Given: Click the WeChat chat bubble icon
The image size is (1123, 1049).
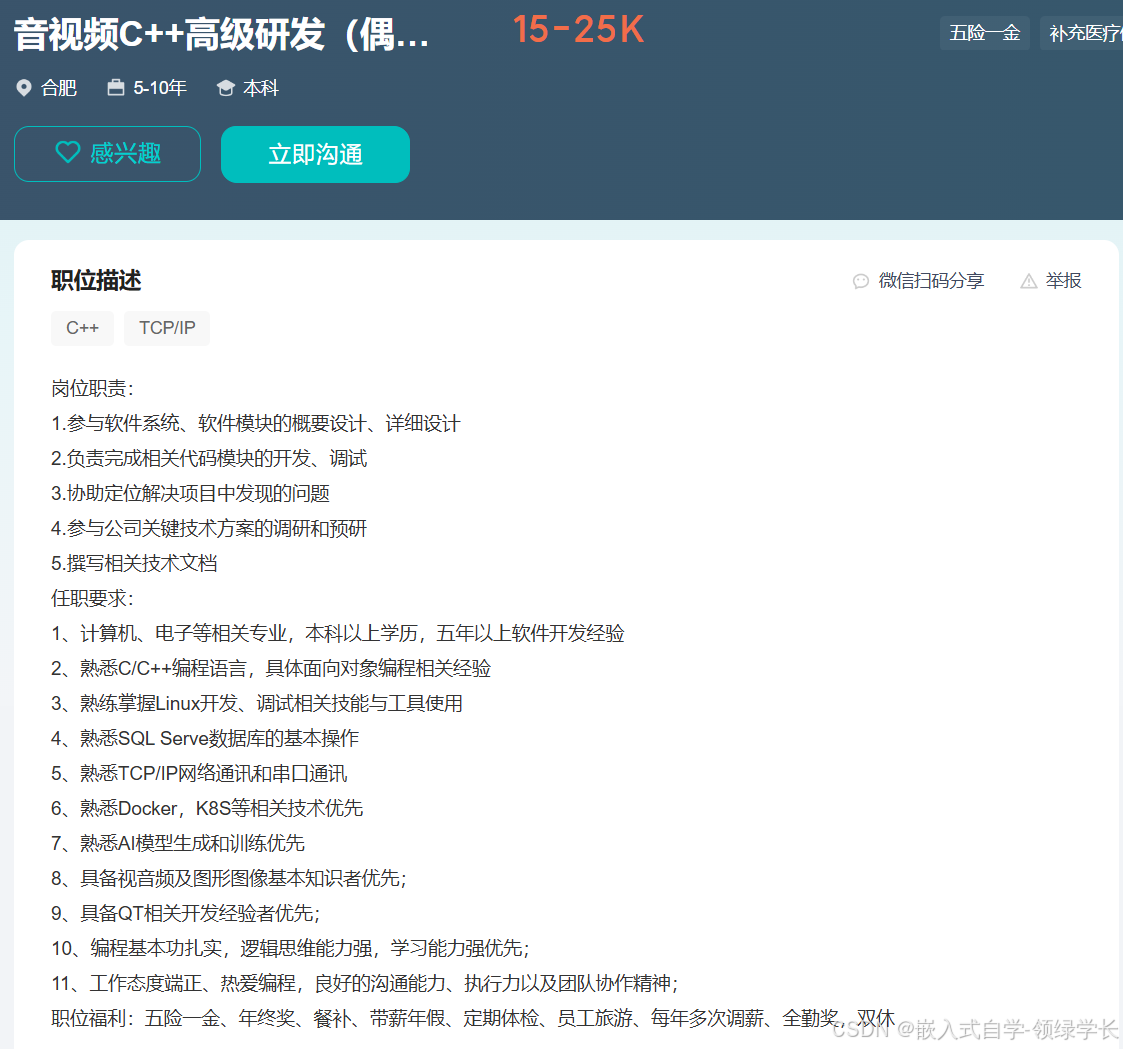Looking at the screenshot, I should 861,281.
